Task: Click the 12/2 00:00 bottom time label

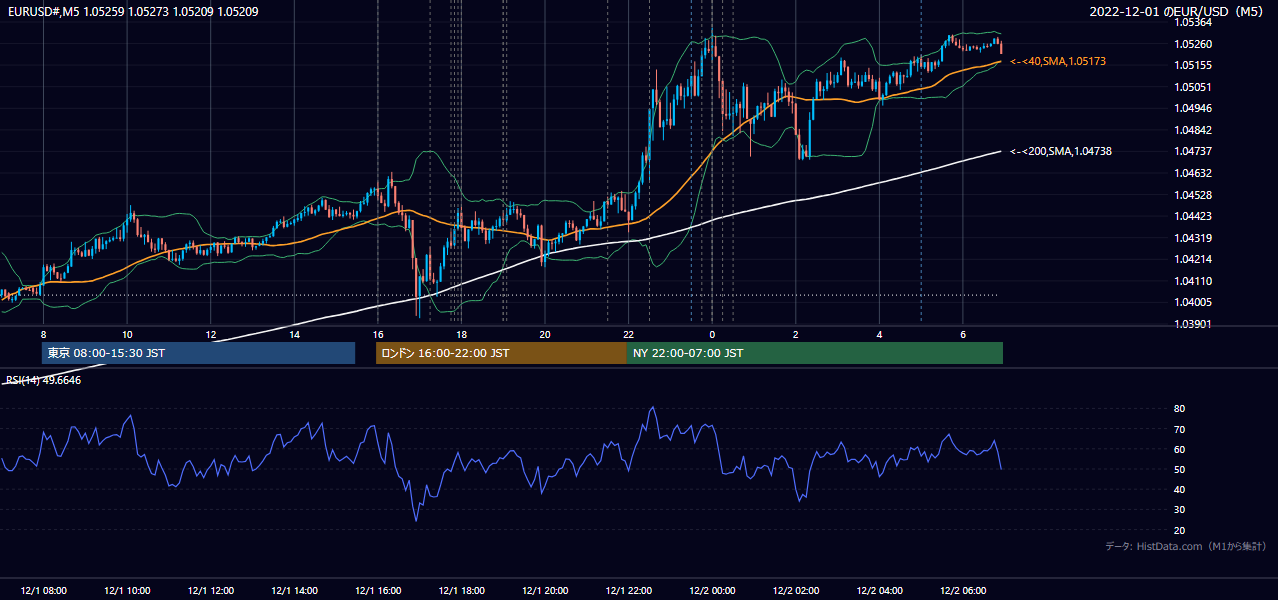Action: pos(712,591)
